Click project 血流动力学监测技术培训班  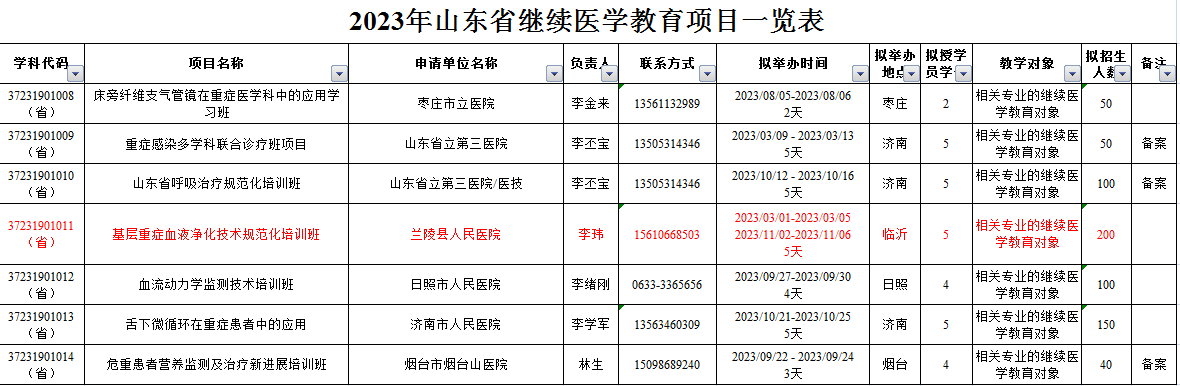[x=217, y=284]
